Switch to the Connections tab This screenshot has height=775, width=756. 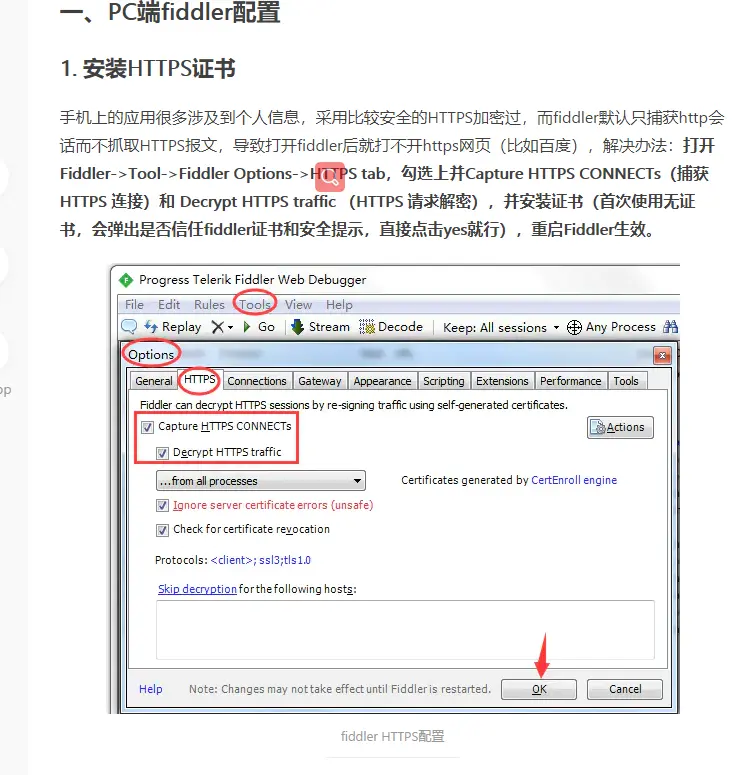(x=257, y=381)
